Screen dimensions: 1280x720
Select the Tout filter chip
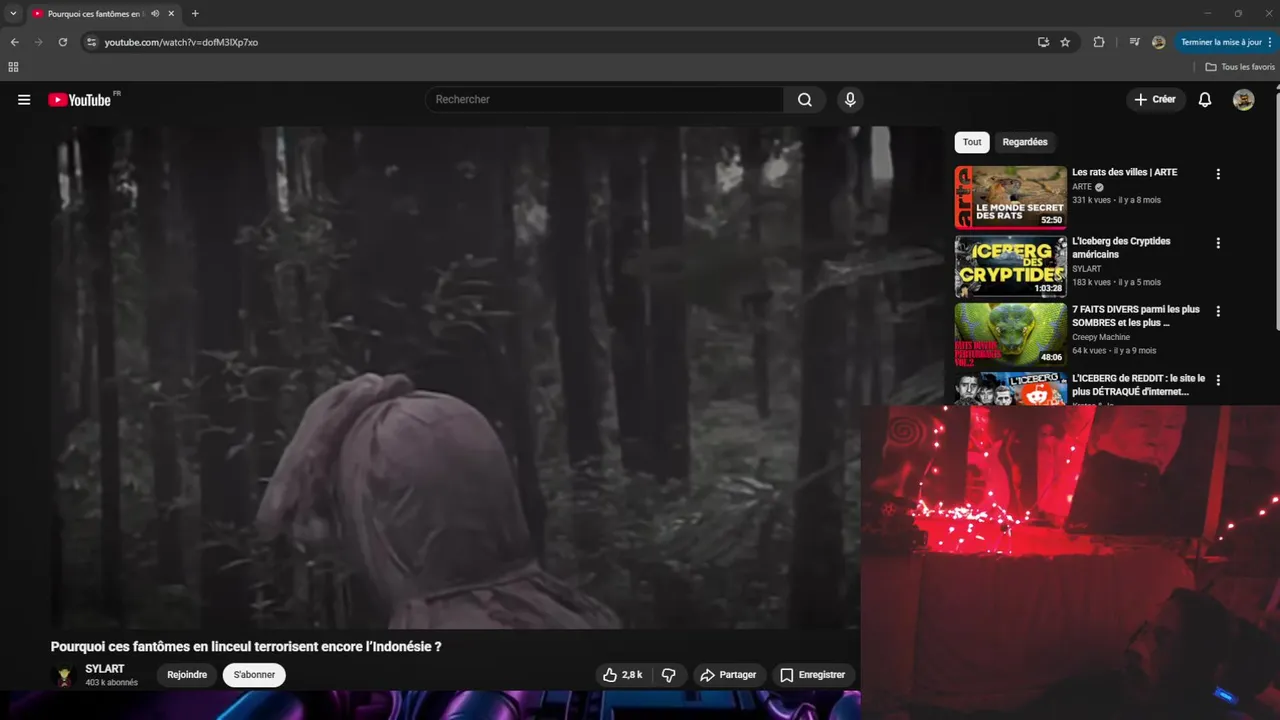pos(972,142)
